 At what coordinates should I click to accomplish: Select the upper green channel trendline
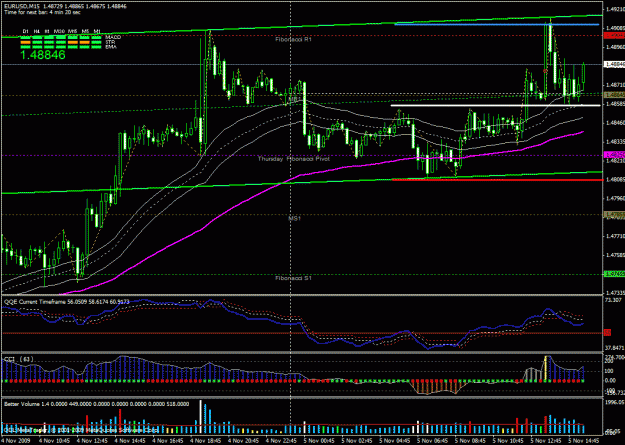pyautogui.click(x=301, y=27)
